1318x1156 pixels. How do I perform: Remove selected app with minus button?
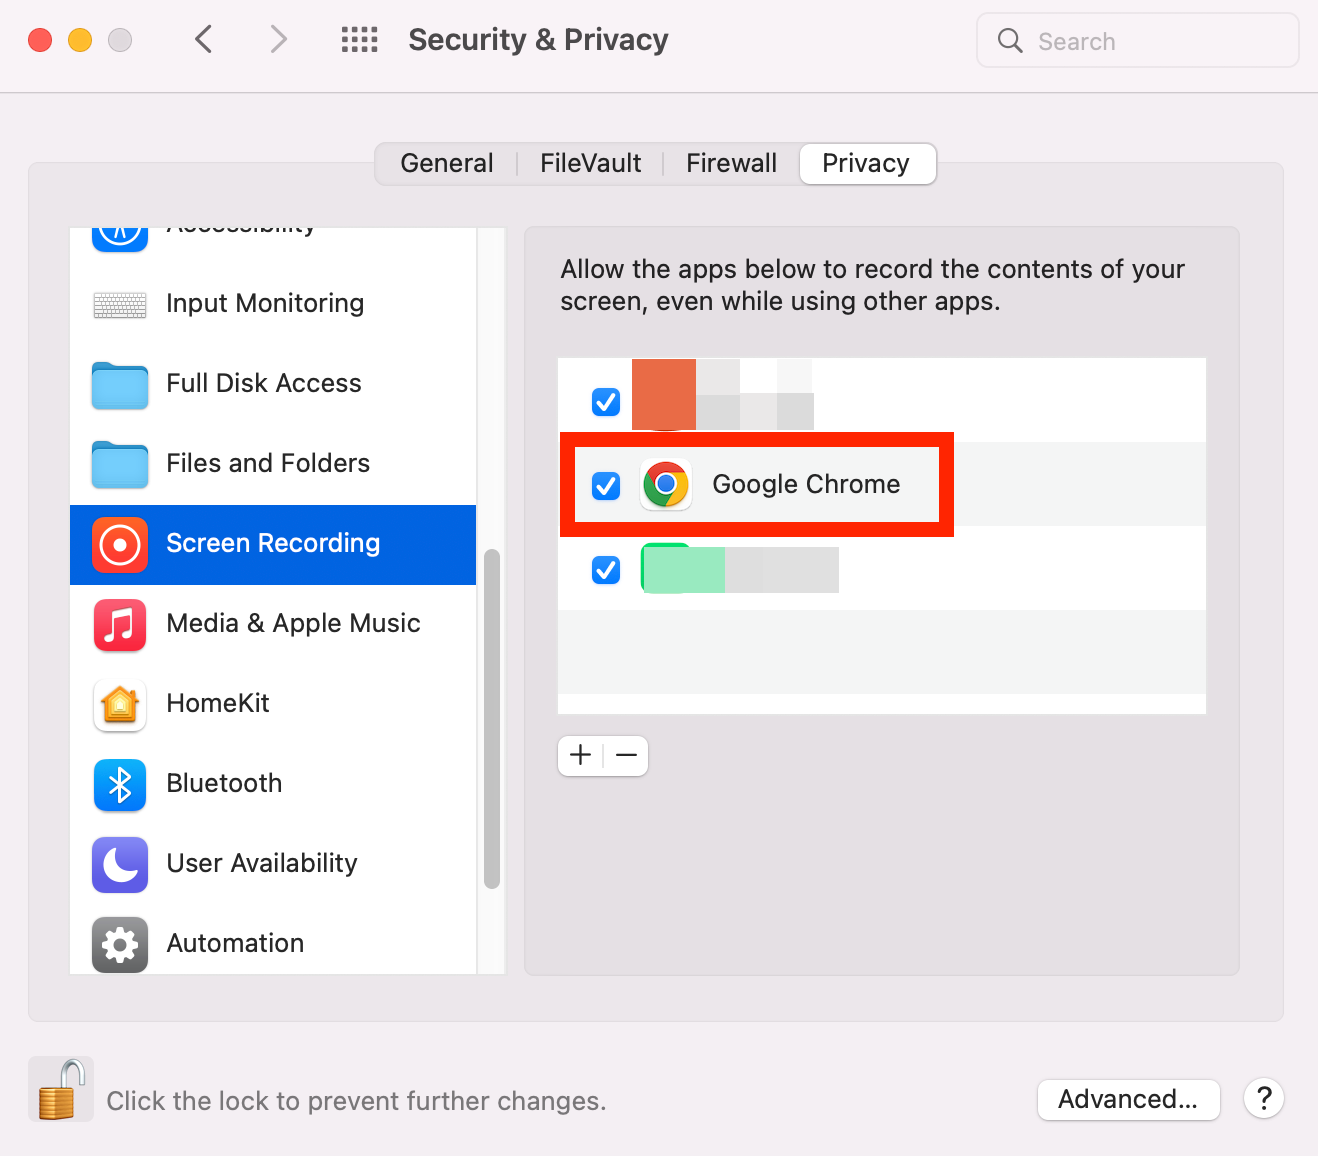coord(627,755)
